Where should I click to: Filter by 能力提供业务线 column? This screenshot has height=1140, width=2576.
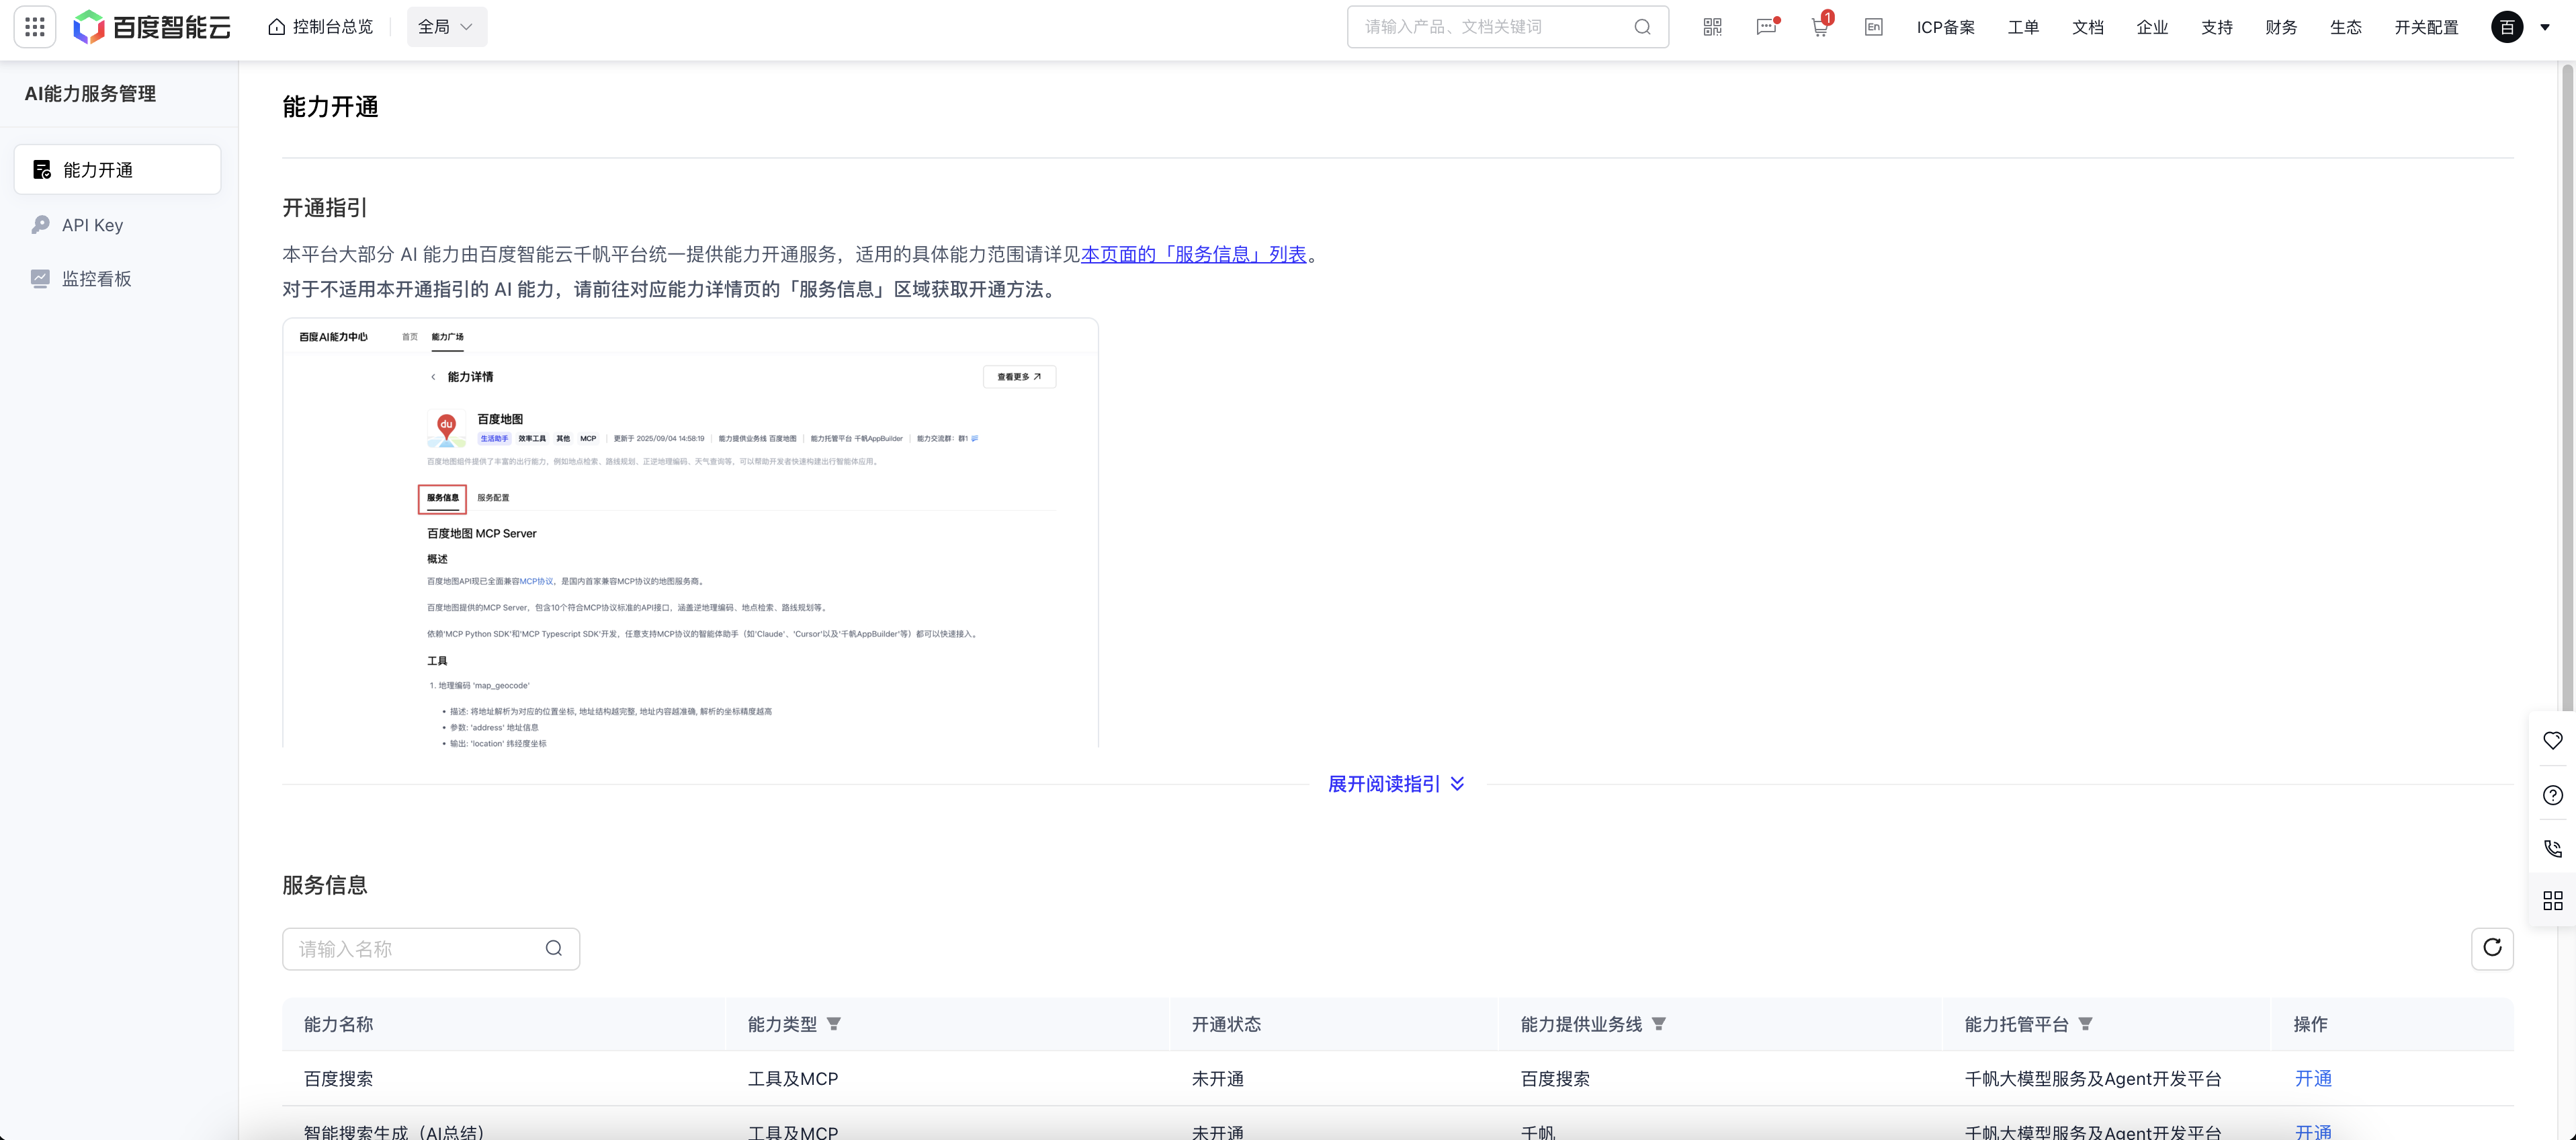pos(1658,1024)
